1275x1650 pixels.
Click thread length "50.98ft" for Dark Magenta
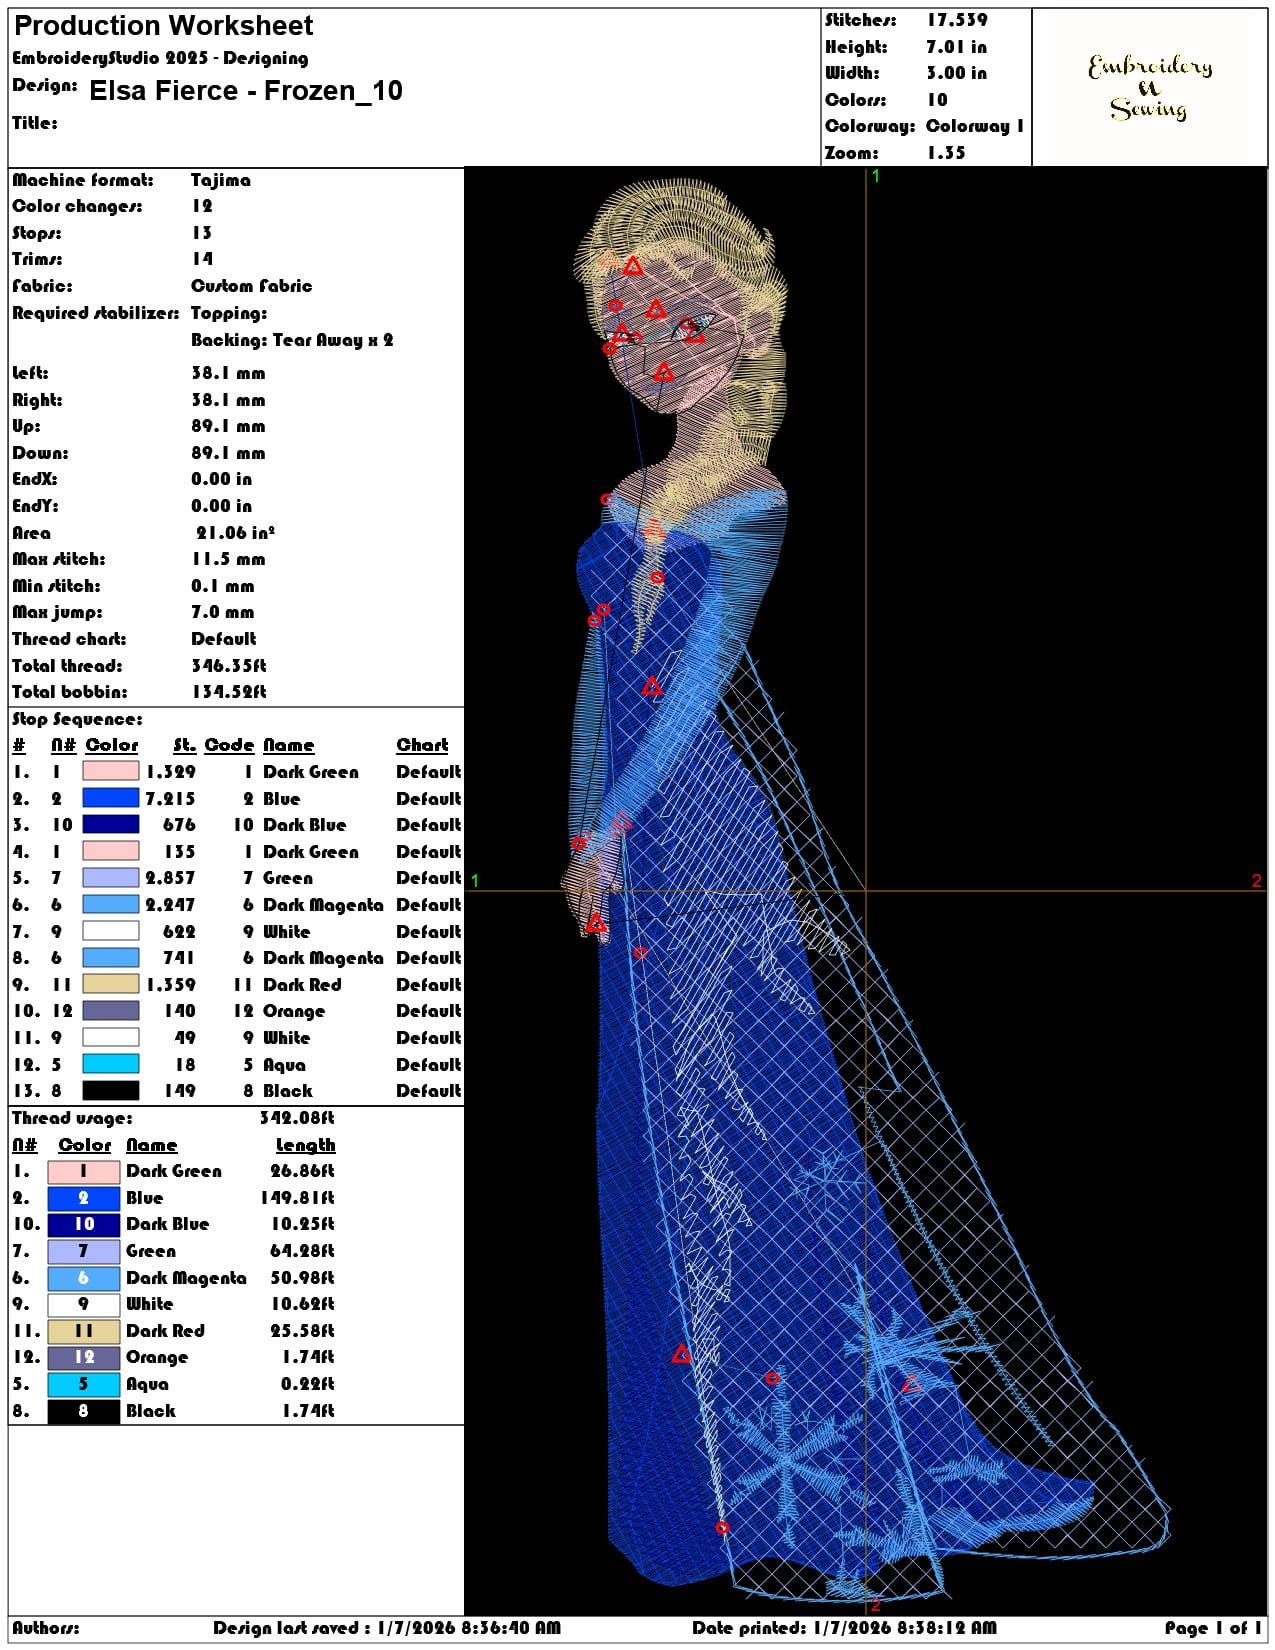tap(302, 1278)
